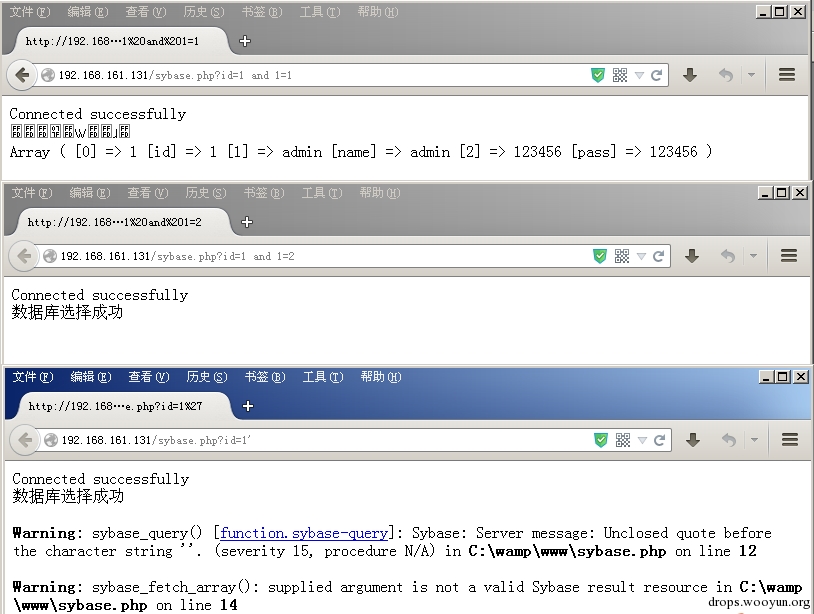Expand URL history dropdown in middle window
This screenshot has height=614, width=814.
point(642,256)
